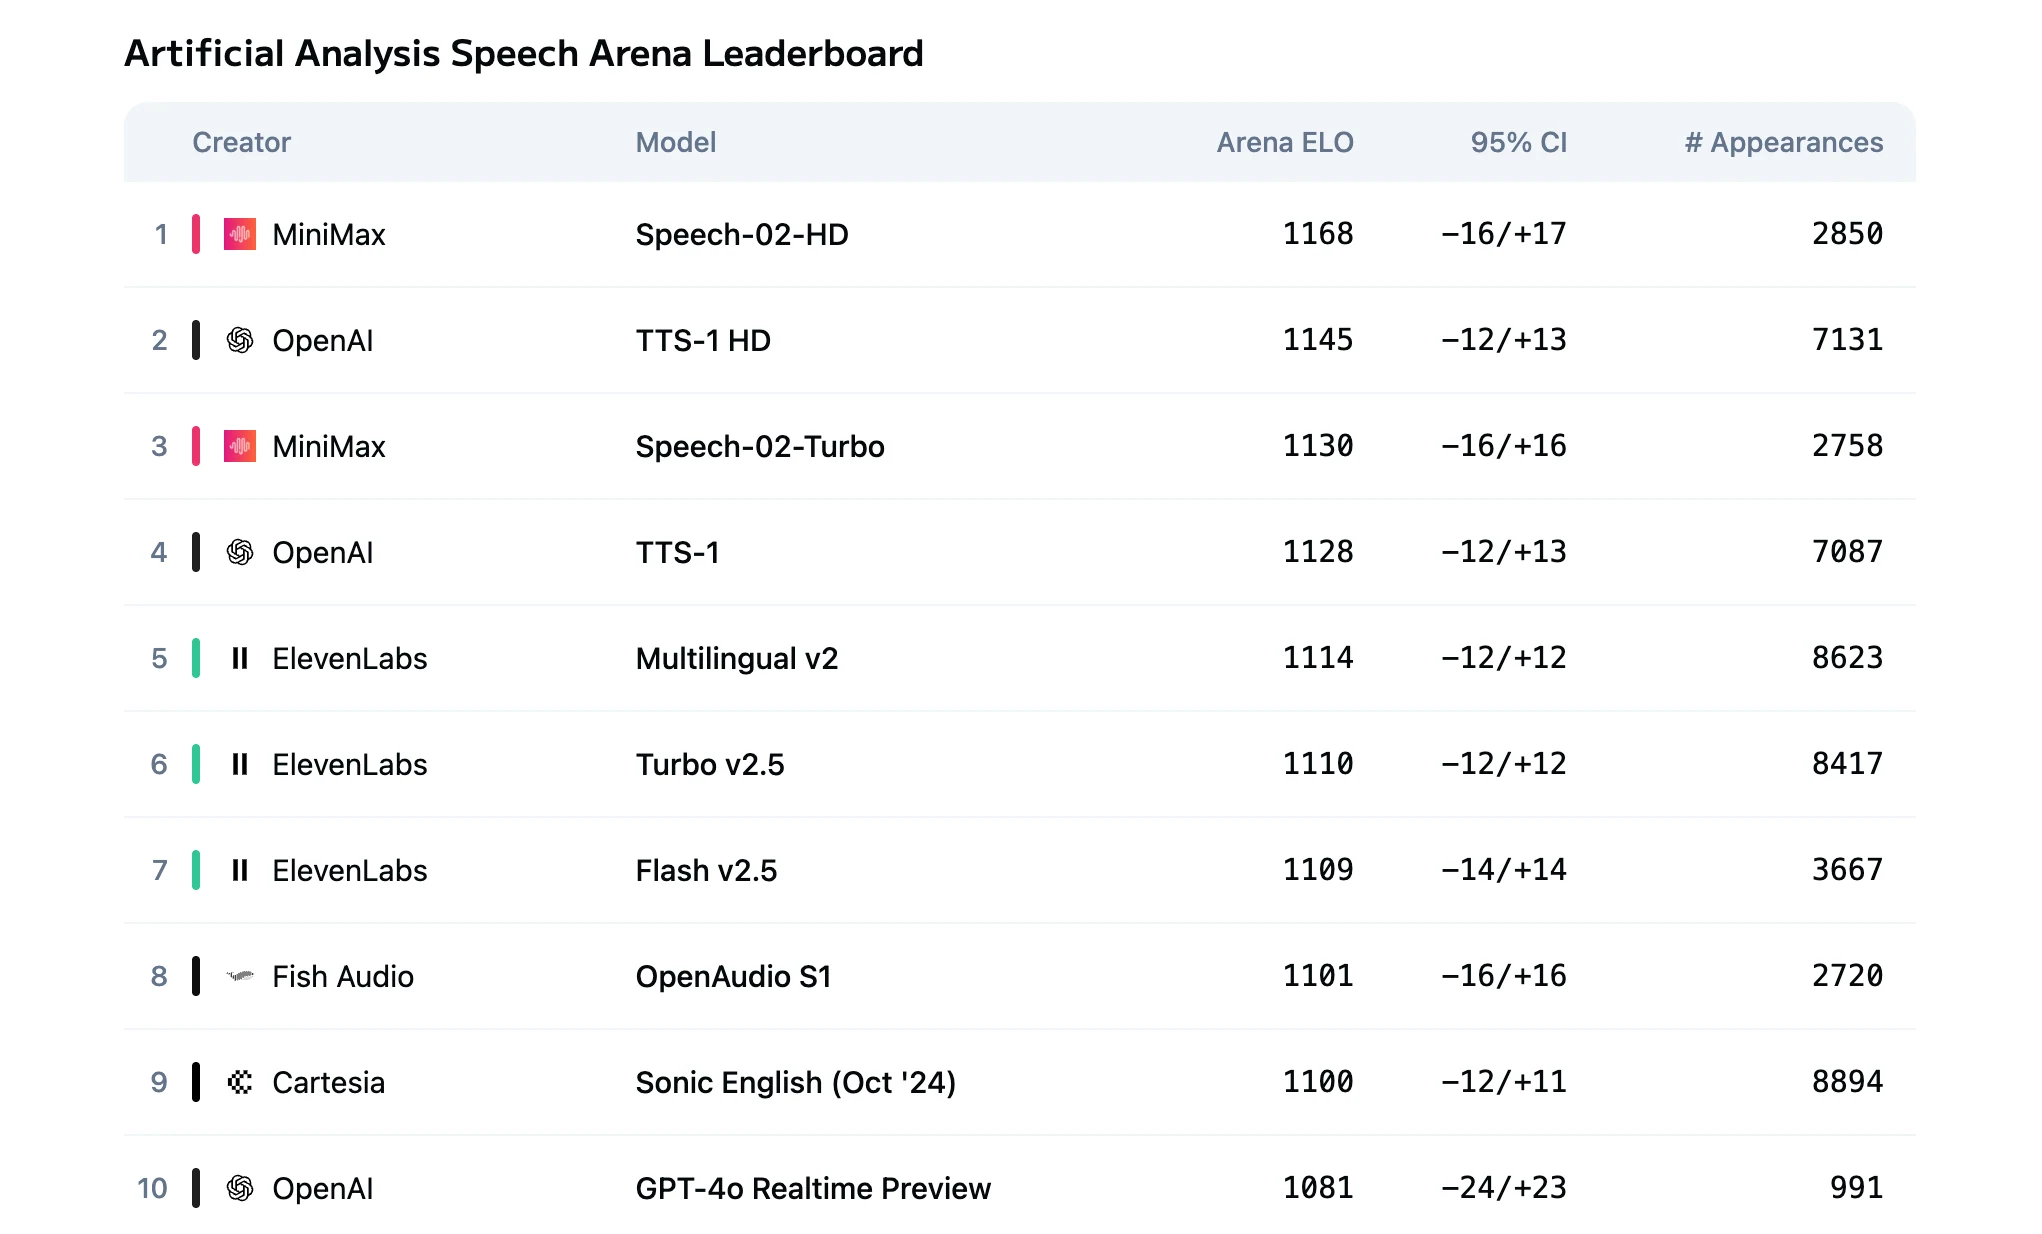Image resolution: width=2042 pixels, height=1234 pixels.
Task: Click the Creator column header
Action: [x=241, y=142]
